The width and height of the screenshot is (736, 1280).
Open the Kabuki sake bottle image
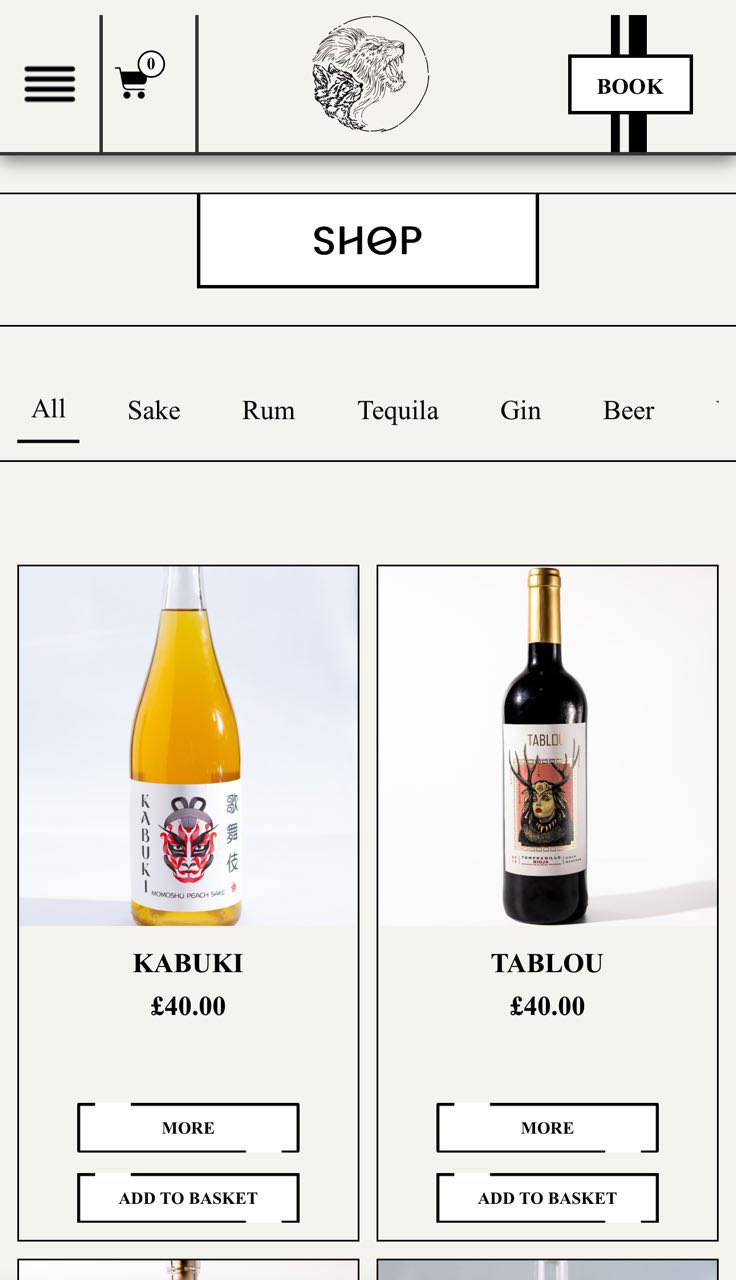tap(188, 746)
